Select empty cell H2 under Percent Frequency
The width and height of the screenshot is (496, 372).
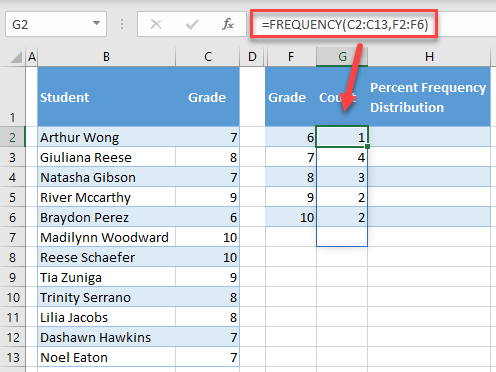[x=429, y=137]
